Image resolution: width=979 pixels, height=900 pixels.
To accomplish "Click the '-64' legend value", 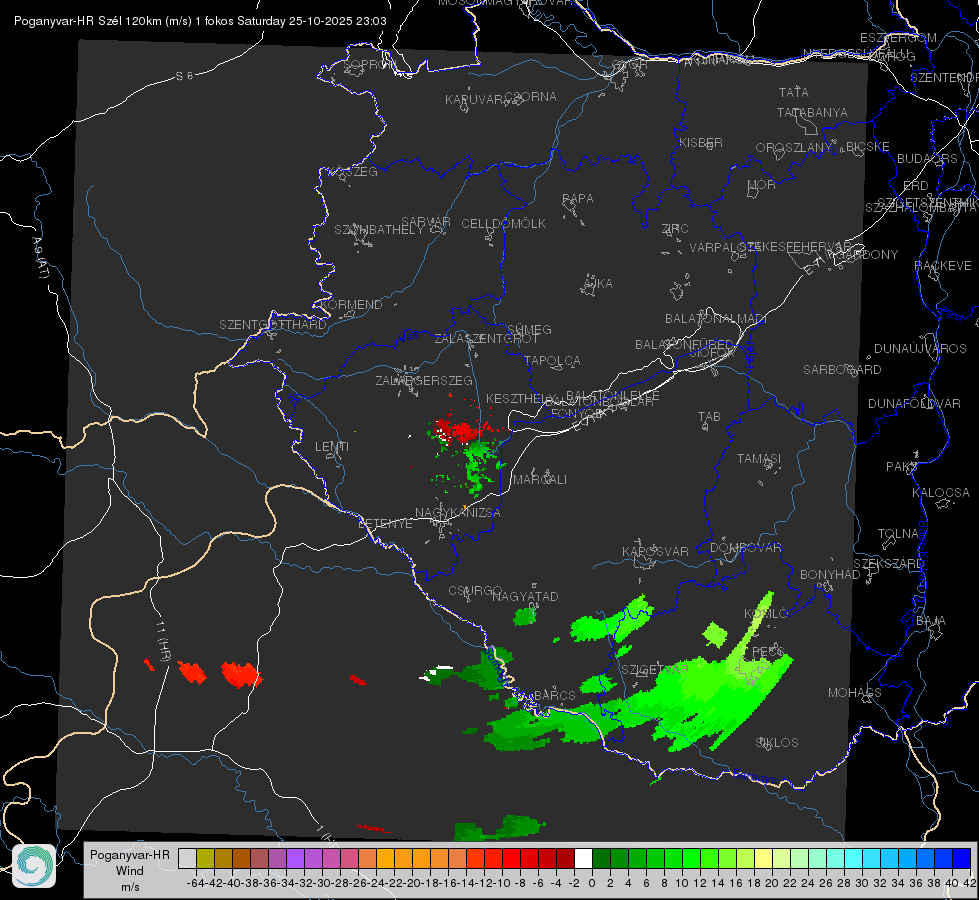I will pyautogui.click(x=195, y=883).
